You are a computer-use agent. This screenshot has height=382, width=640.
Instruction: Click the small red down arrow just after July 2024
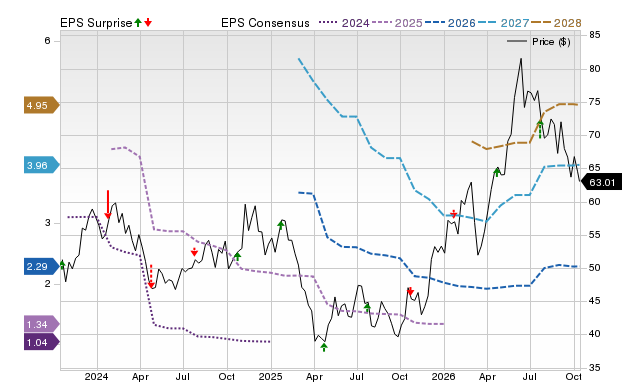(x=194, y=252)
